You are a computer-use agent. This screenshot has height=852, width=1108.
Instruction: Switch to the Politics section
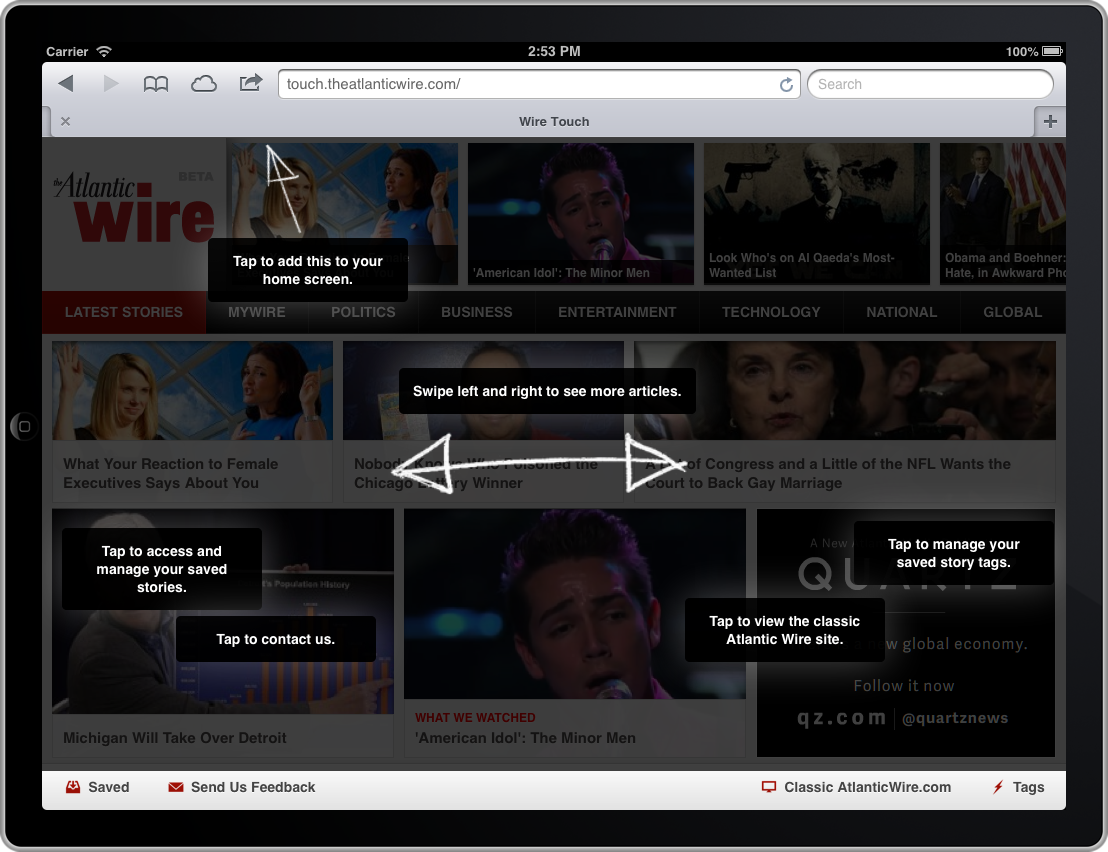[x=363, y=312]
